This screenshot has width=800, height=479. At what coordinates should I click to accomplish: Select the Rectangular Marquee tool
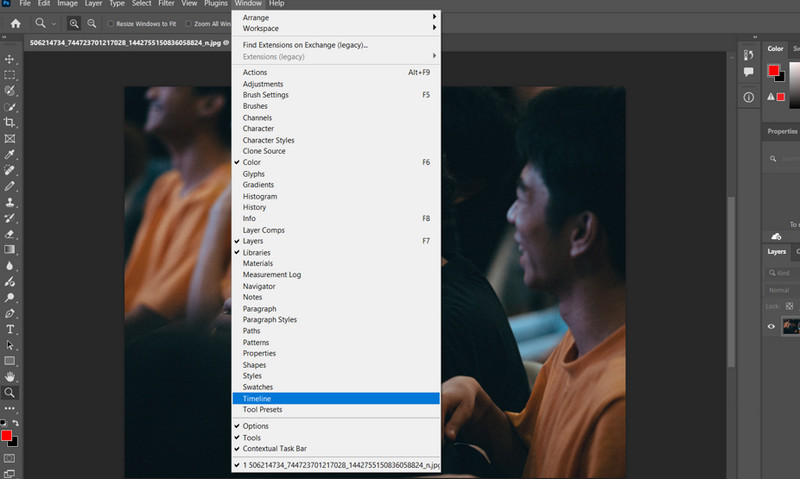(x=9, y=75)
